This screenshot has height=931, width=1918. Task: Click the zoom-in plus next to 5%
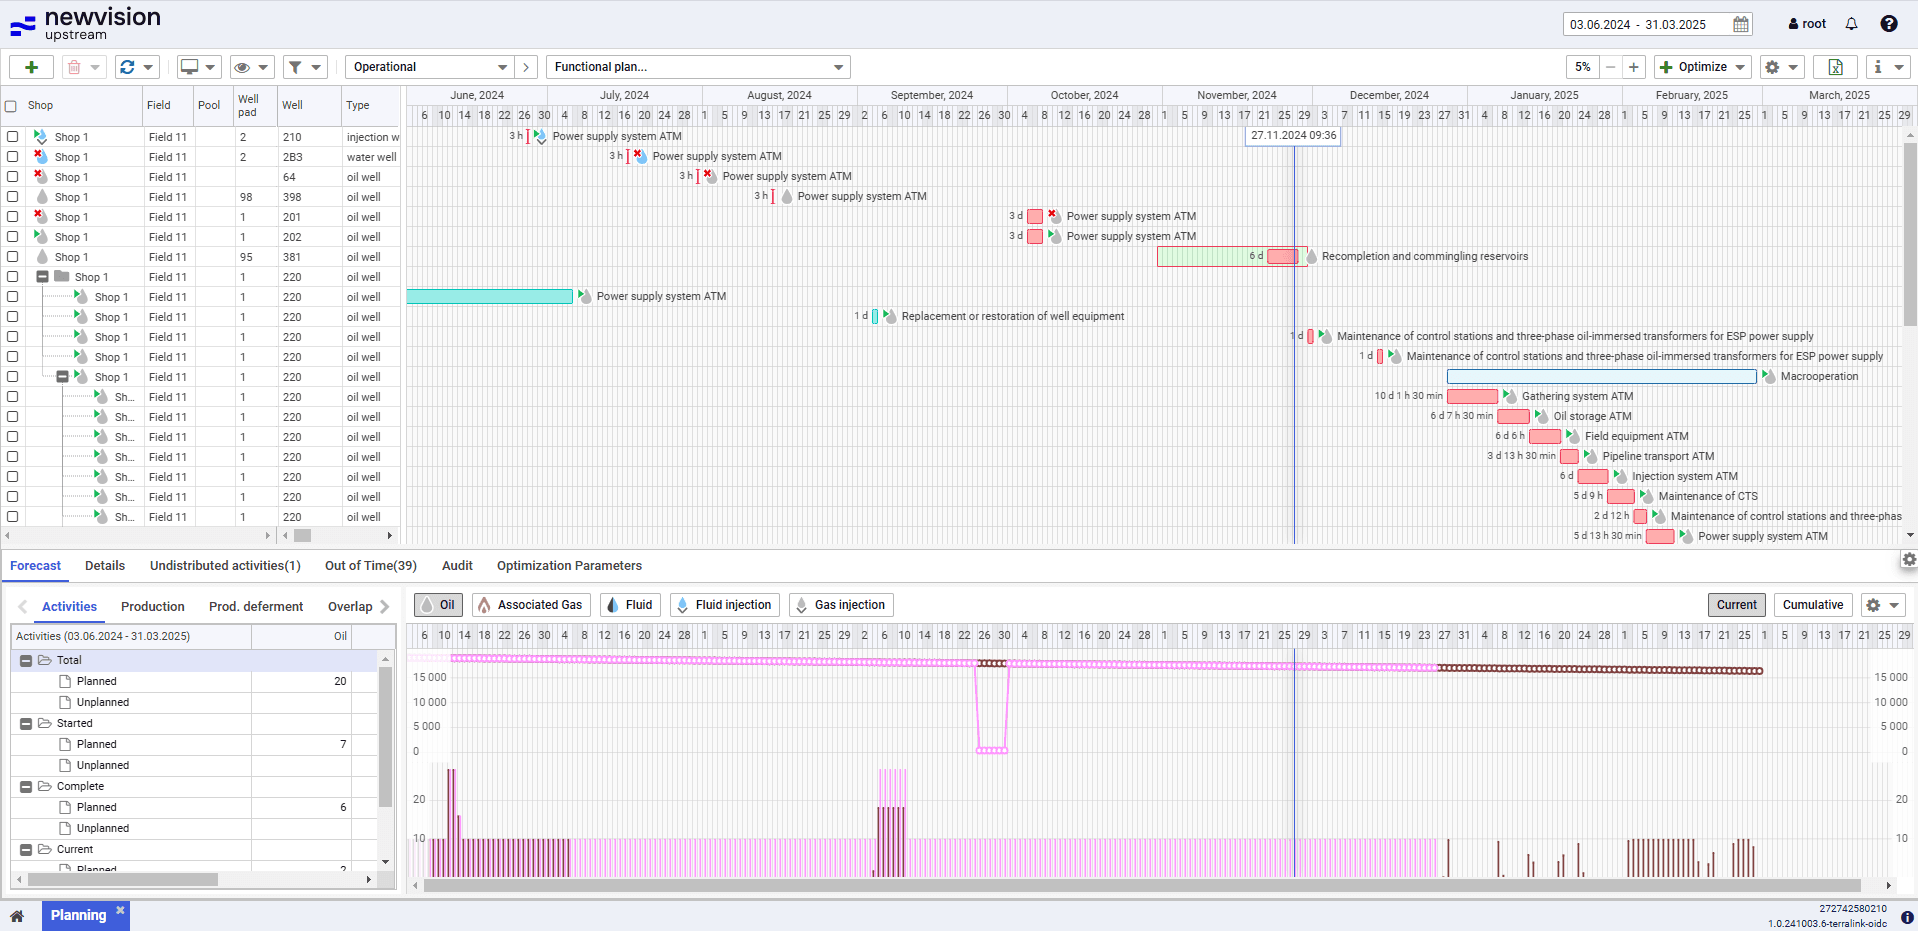[x=1633, y=67]
